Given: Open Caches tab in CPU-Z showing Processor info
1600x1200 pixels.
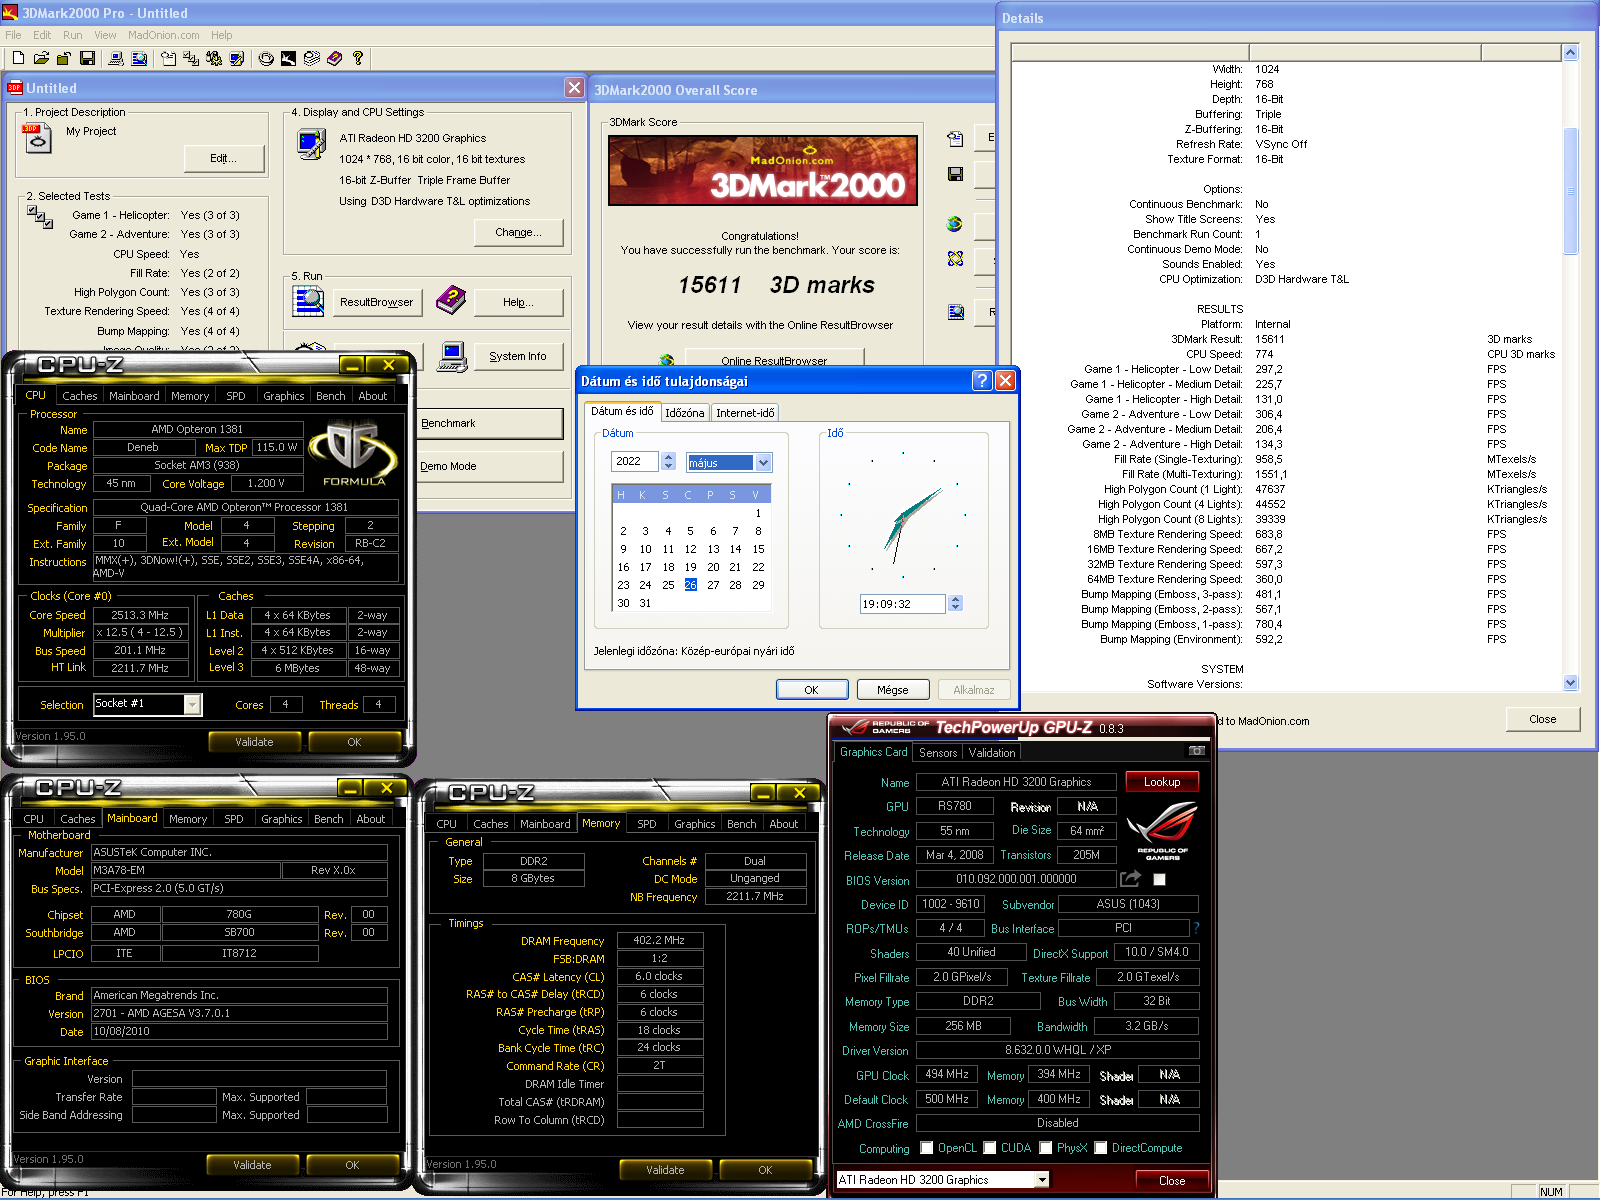Looking at the screenshot, I should 80,396.
